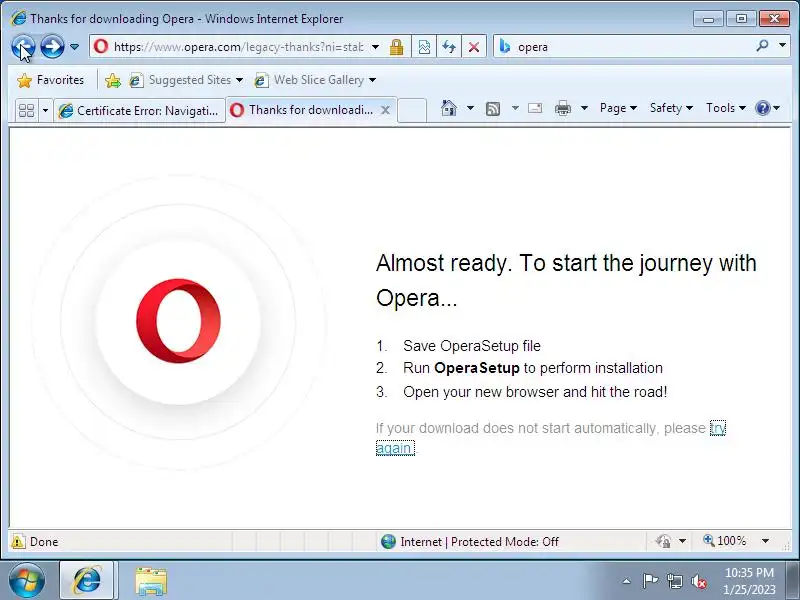800x600 pixels.
Task: Open the Tools menu
Action: tap(726, 108)
